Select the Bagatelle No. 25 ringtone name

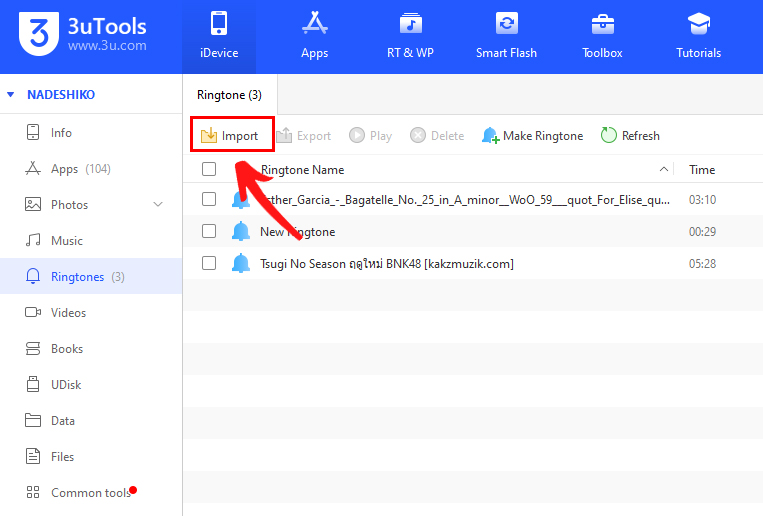[x=465, y=200]
